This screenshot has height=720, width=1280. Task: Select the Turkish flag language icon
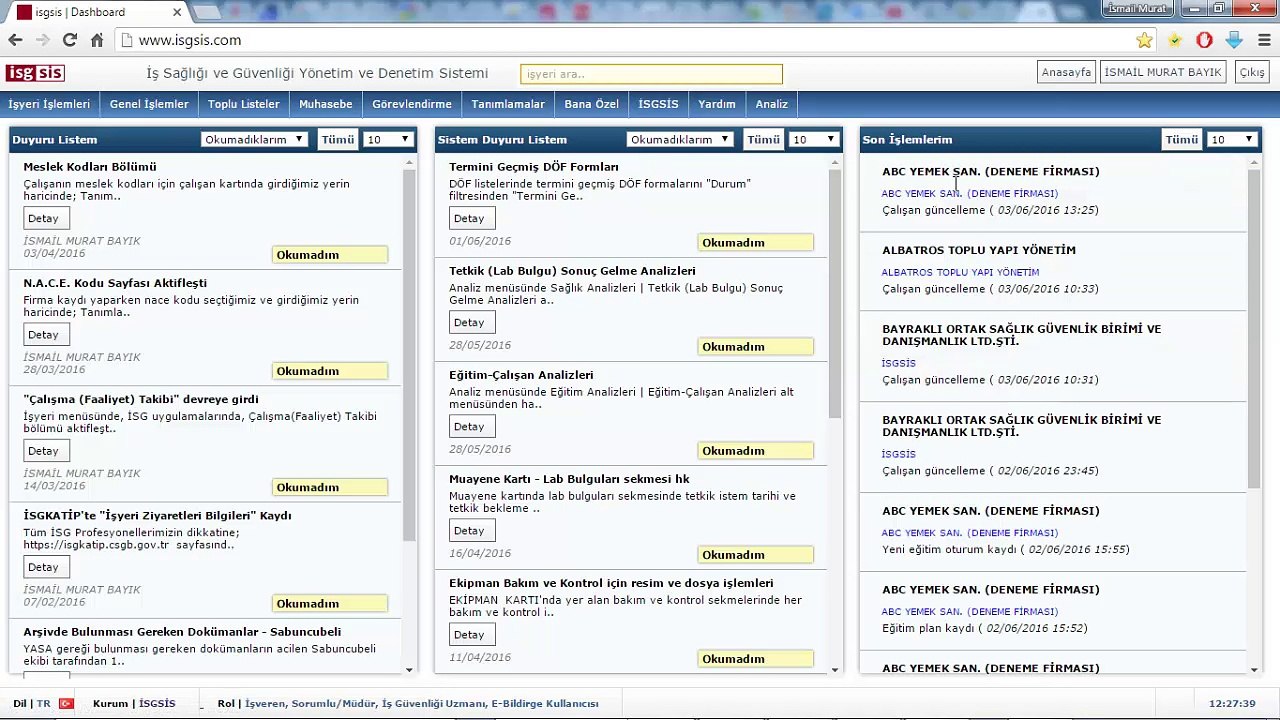pos(66,703)
